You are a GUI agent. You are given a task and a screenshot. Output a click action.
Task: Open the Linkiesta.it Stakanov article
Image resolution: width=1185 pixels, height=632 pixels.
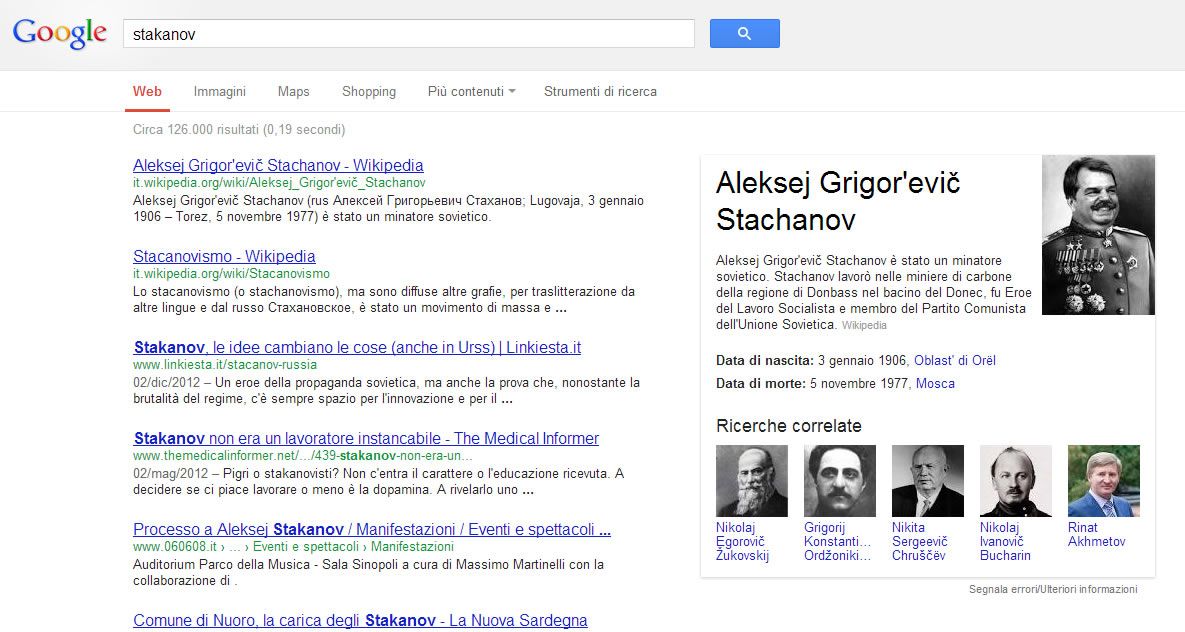coord(357,347)
